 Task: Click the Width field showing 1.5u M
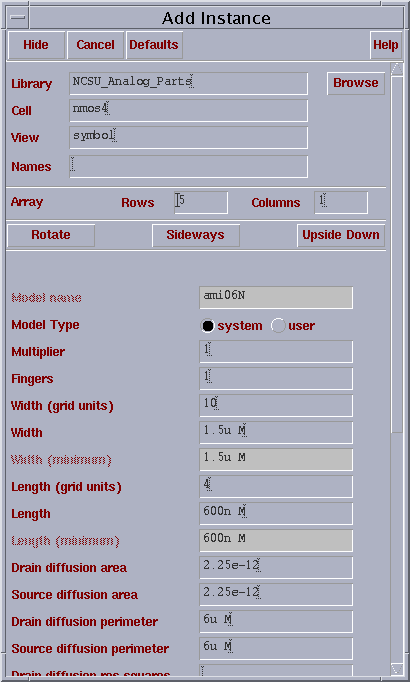tap(276, 432)
